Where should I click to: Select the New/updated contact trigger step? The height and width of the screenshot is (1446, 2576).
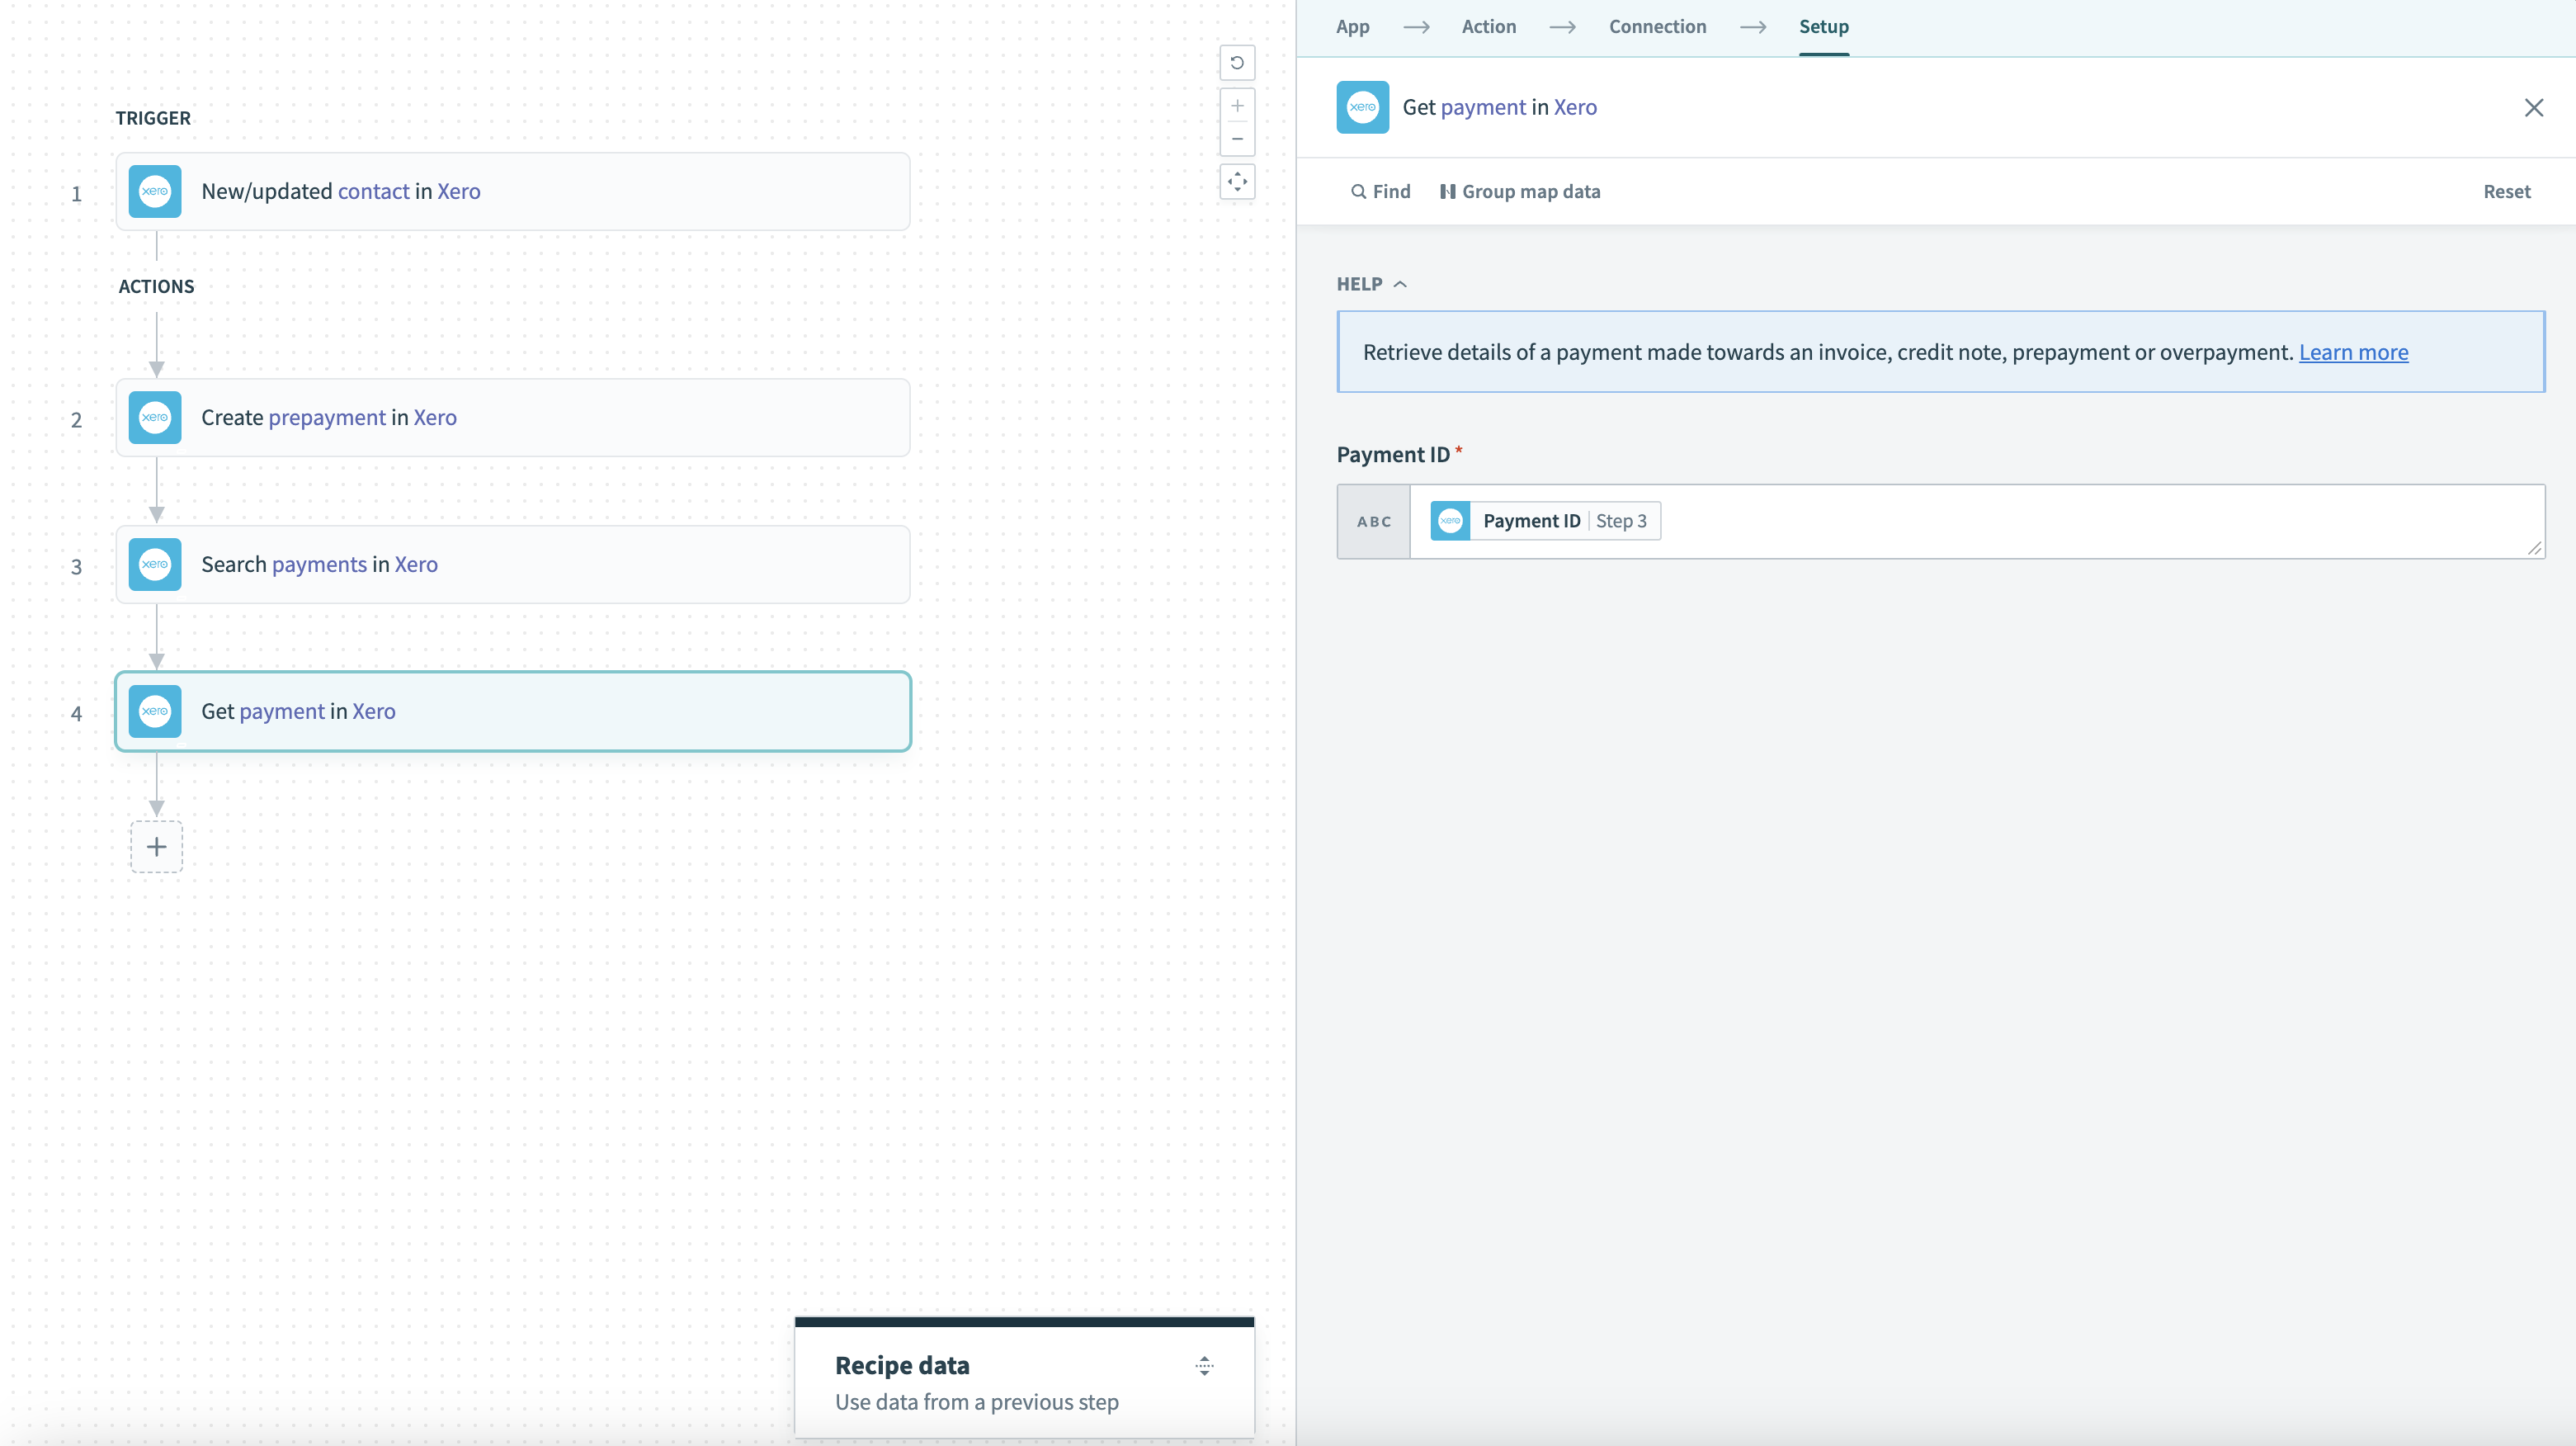pyautogui.click(x=512, y=191)
